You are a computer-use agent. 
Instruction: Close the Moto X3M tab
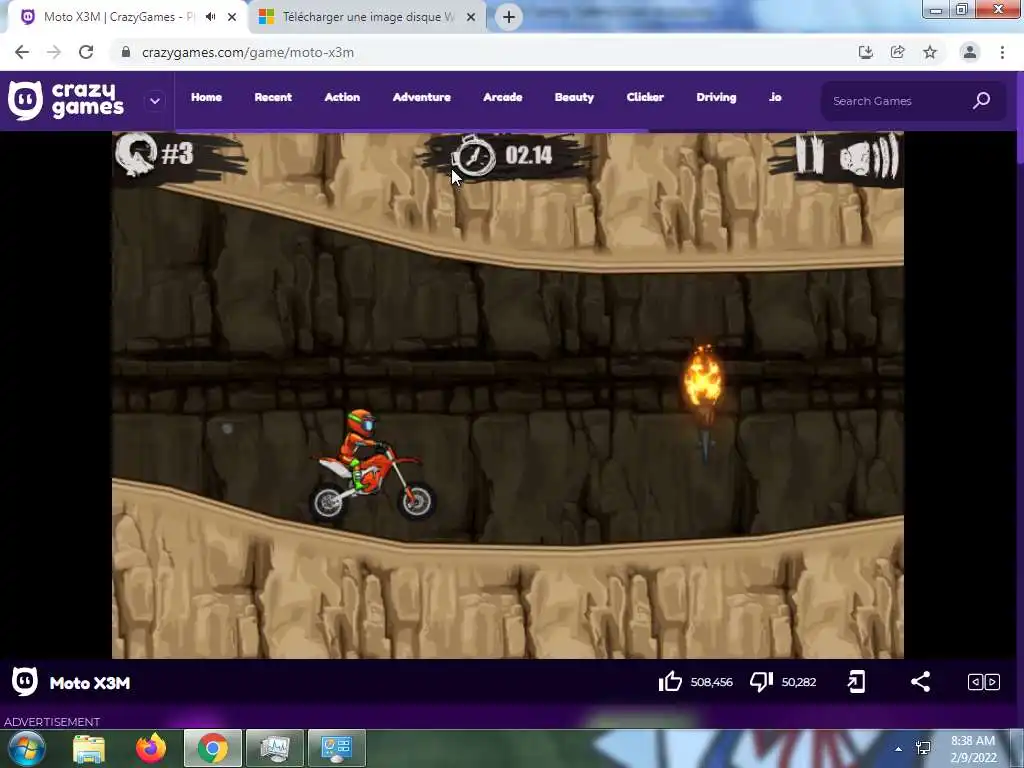[232, 17]
